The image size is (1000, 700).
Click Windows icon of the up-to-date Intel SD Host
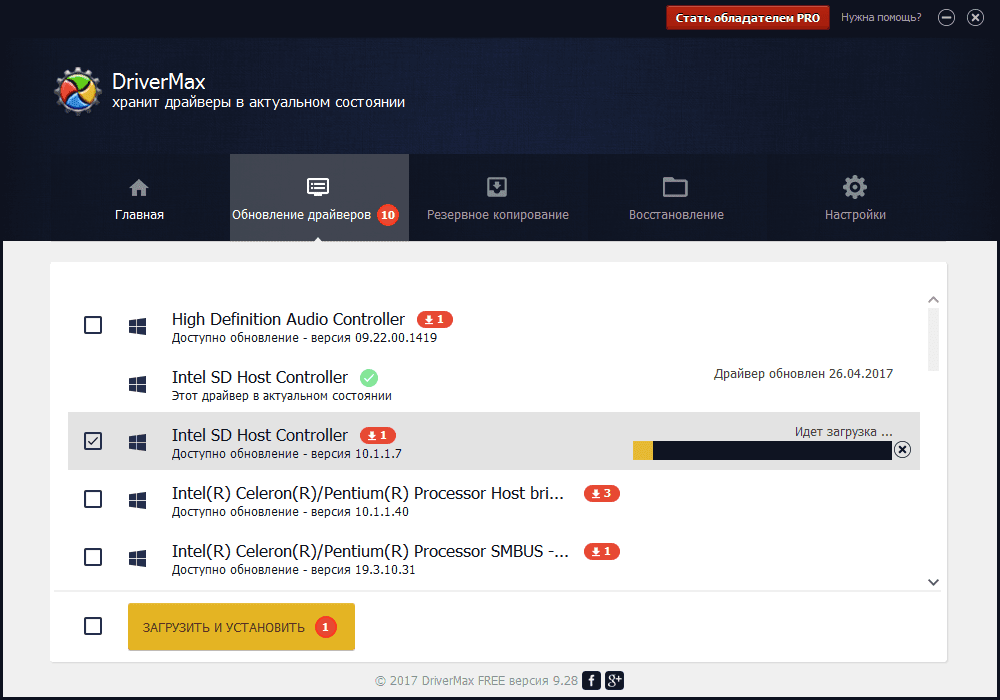coord(137,384)
